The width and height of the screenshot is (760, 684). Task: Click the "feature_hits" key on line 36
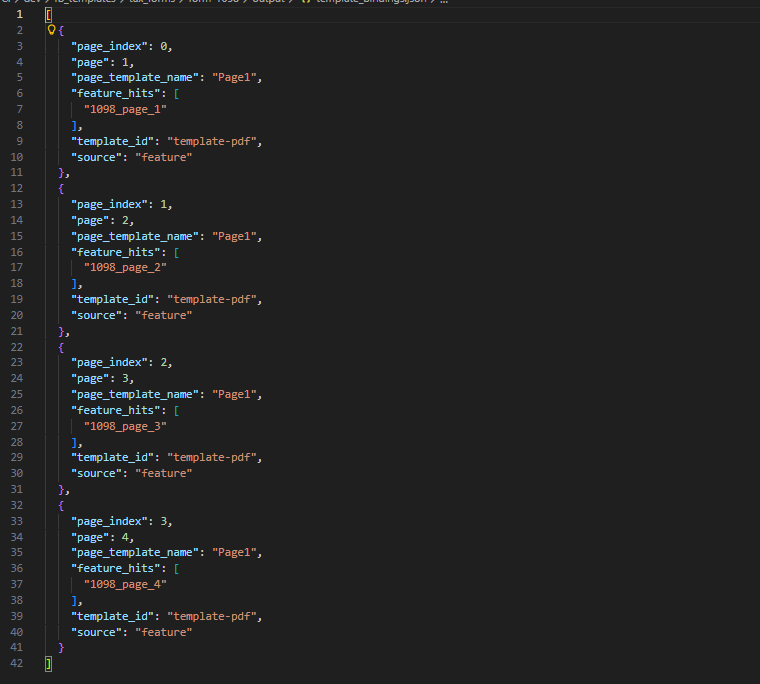[x=116, y=569]
